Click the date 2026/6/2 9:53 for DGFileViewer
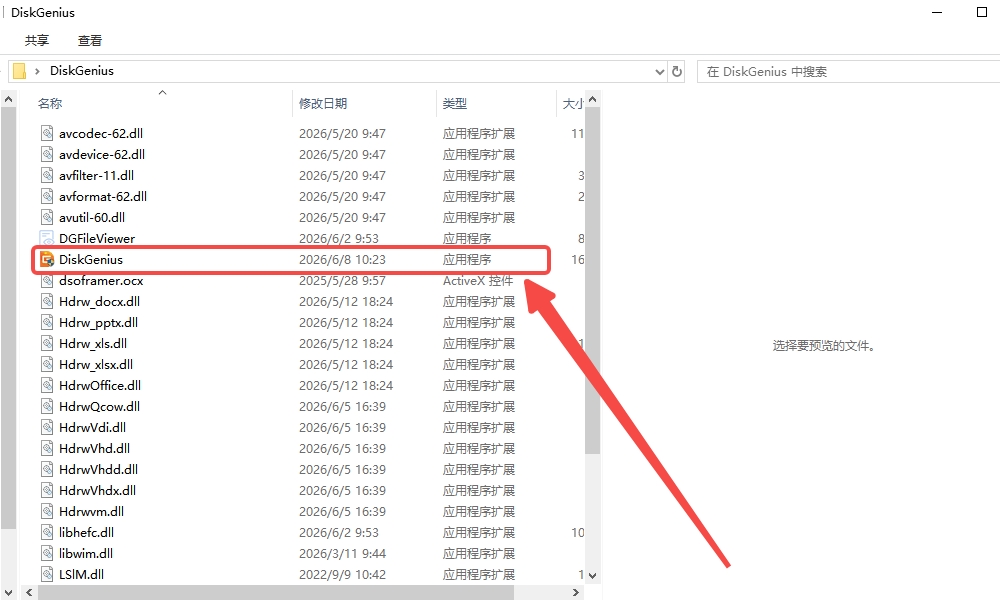 click(339, 238)
